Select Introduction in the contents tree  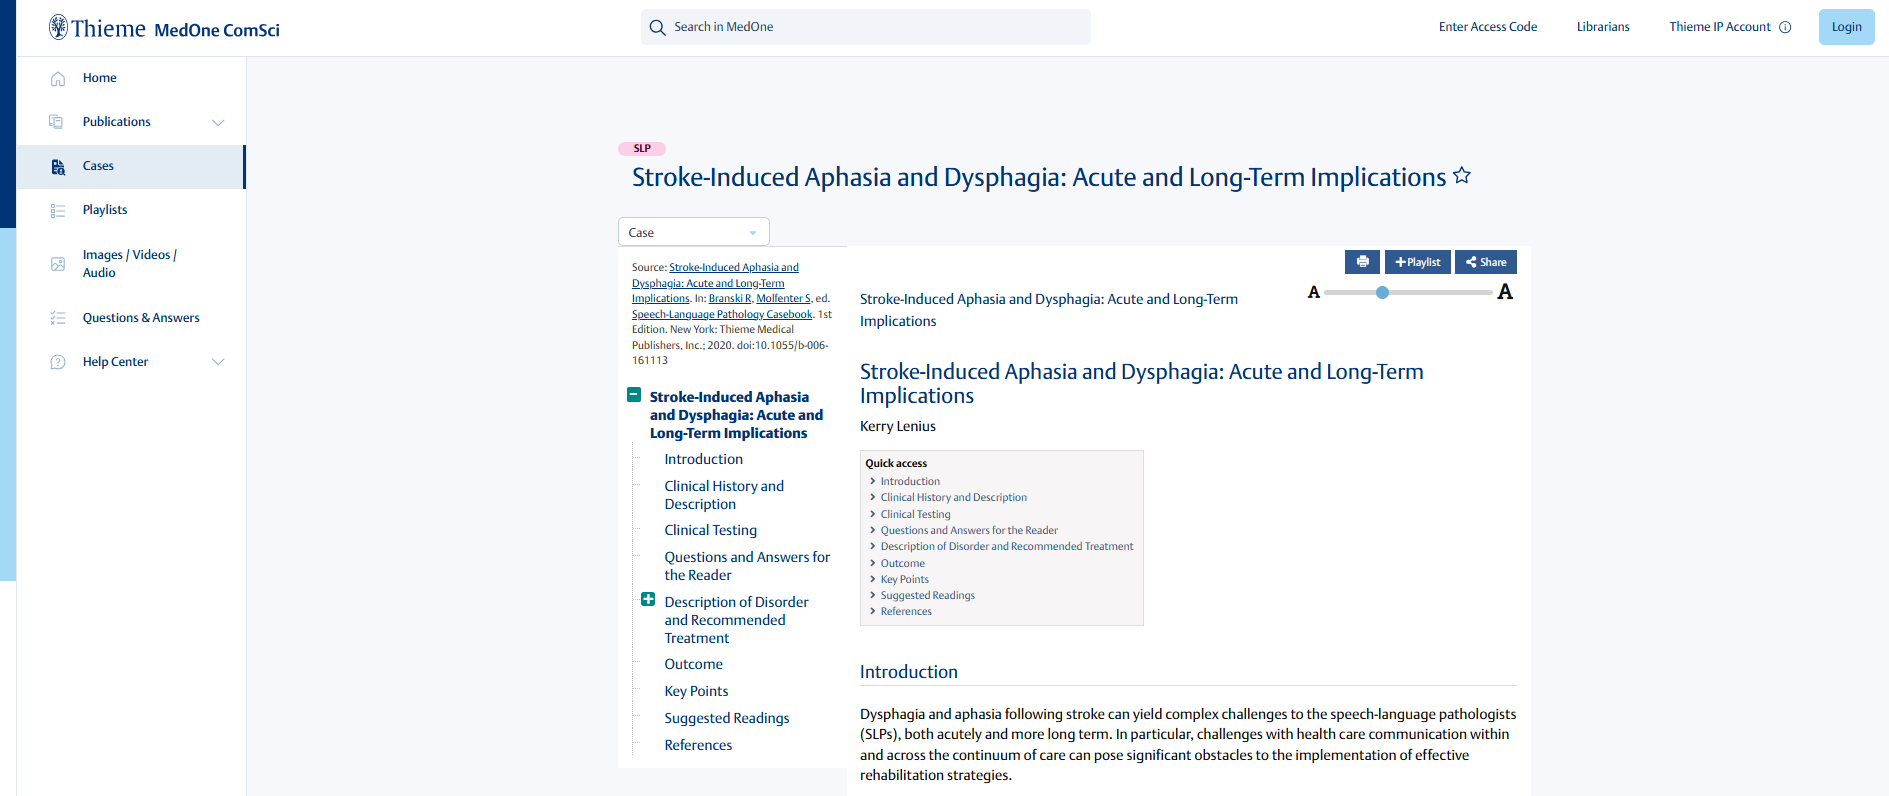tap(704, 459)
